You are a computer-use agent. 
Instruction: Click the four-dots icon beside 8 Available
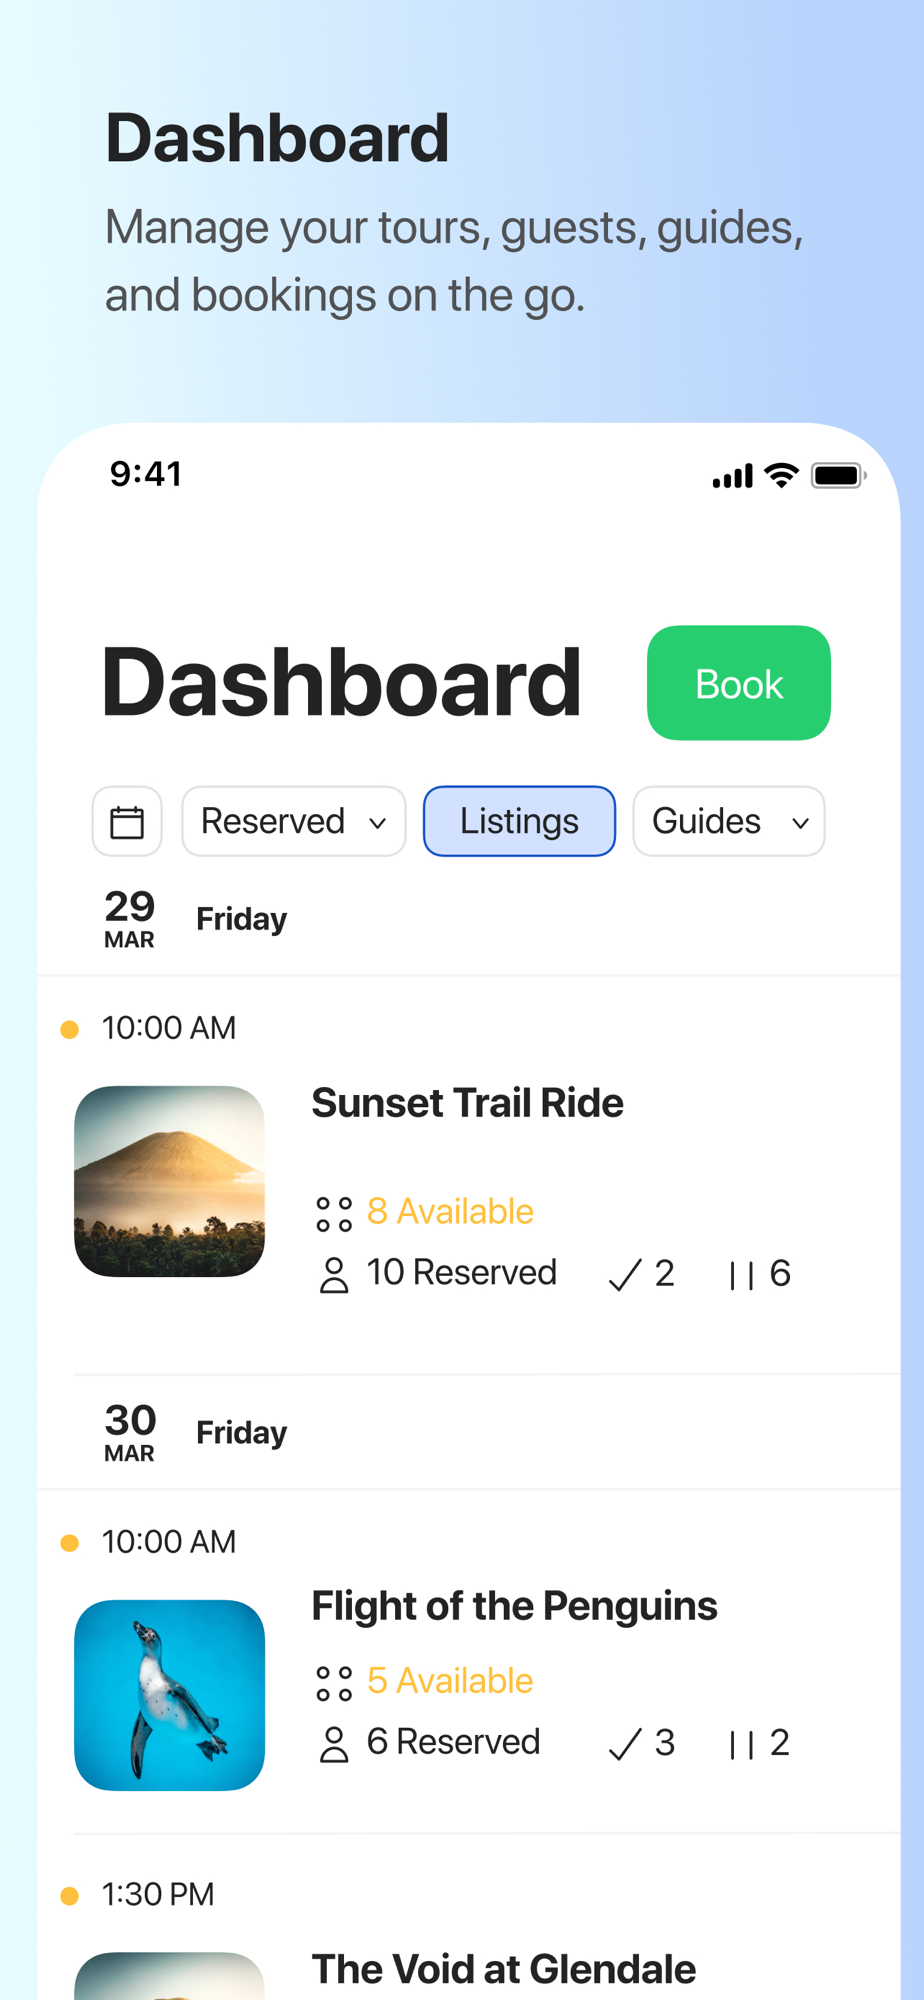(x=334, y=1214)
